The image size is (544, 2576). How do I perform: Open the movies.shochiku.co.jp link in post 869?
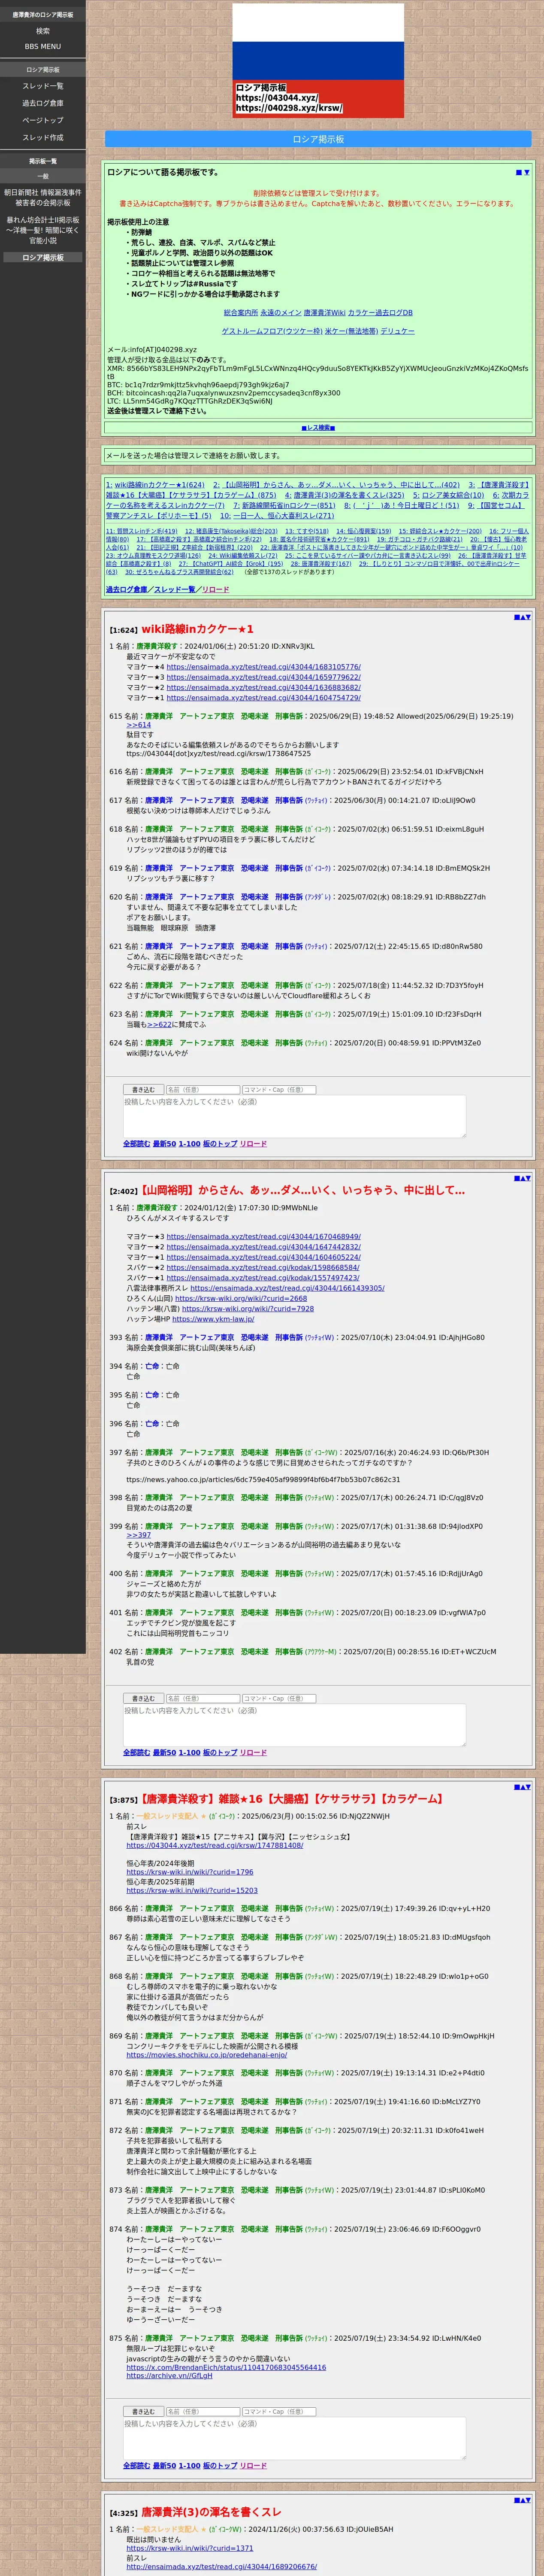206,2055
